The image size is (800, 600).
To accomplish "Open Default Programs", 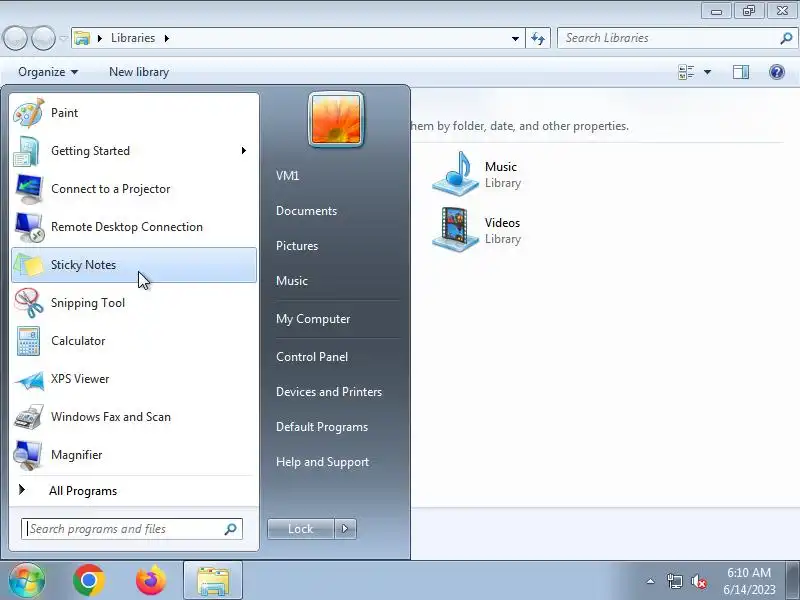I will point(321,427).
